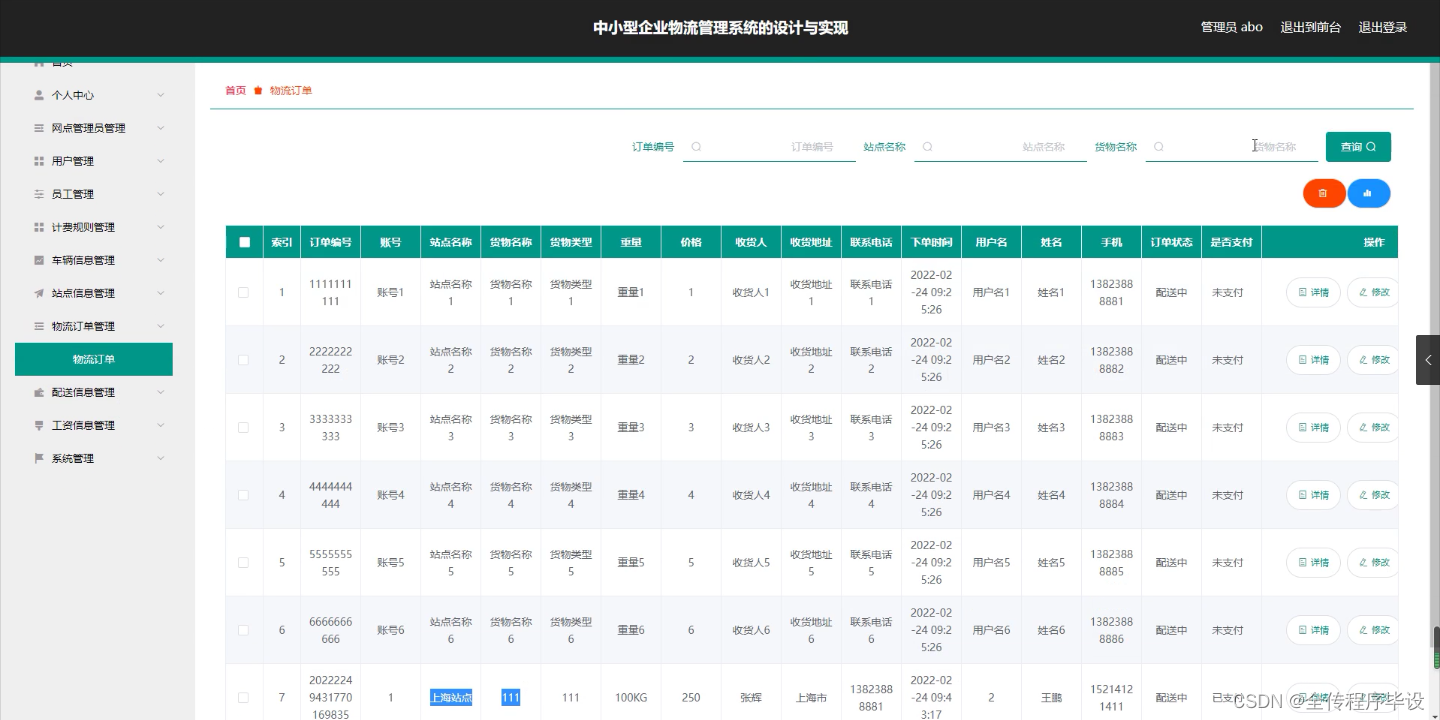1440x720 pixels.
Task: Click the 订单状态 column header
Action: click(x=1171, y=242)
